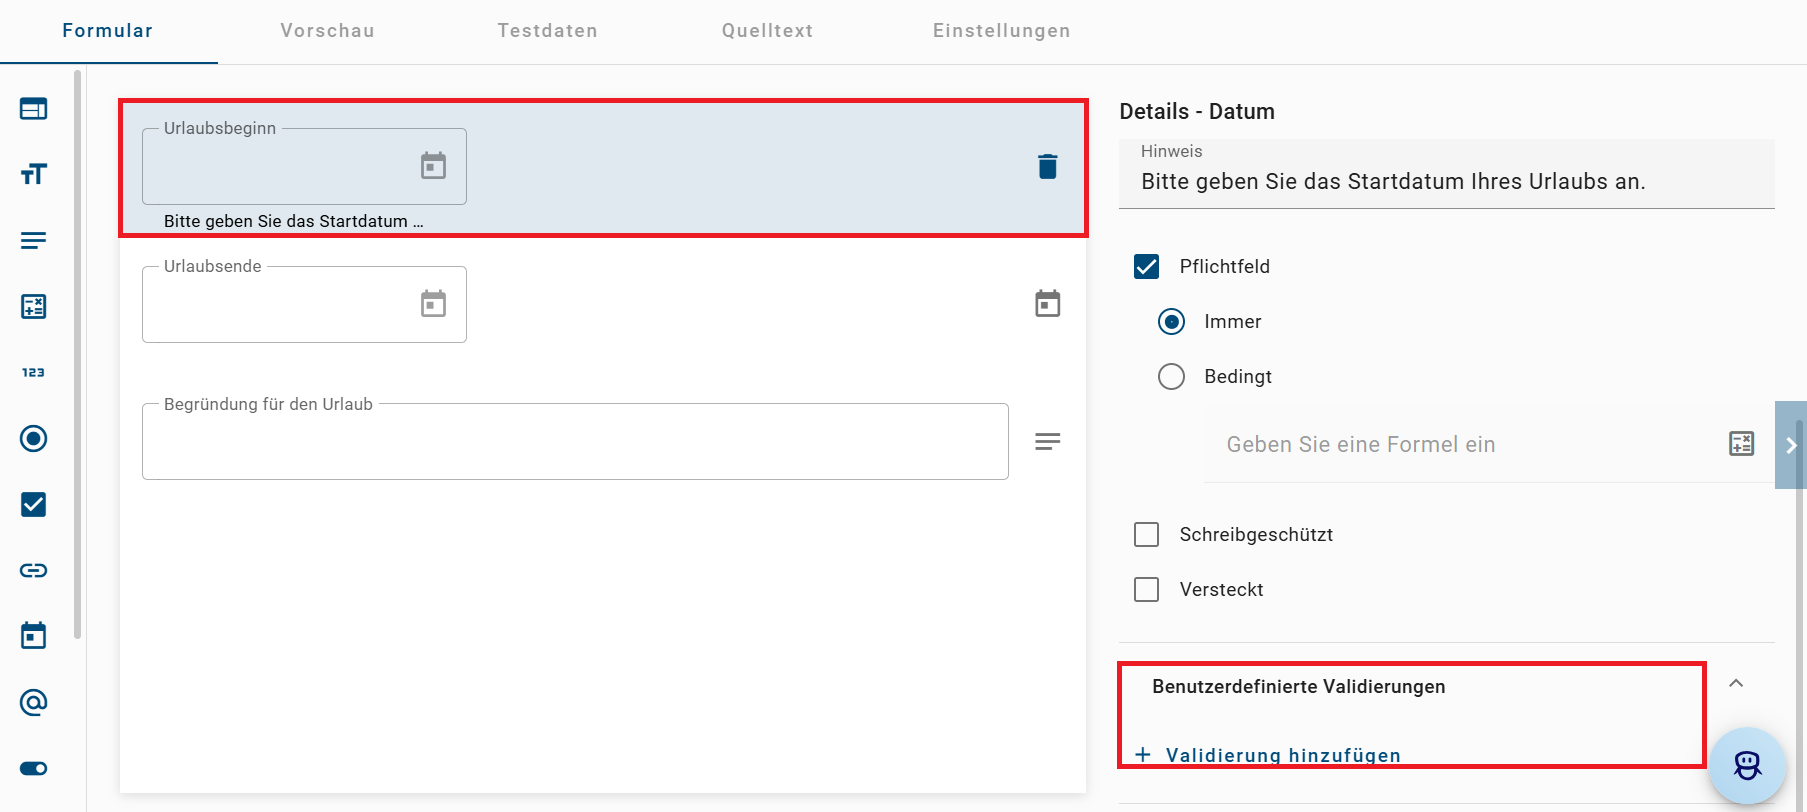Enable the Schreibgeschützt checkbox

coord(1146,534)
